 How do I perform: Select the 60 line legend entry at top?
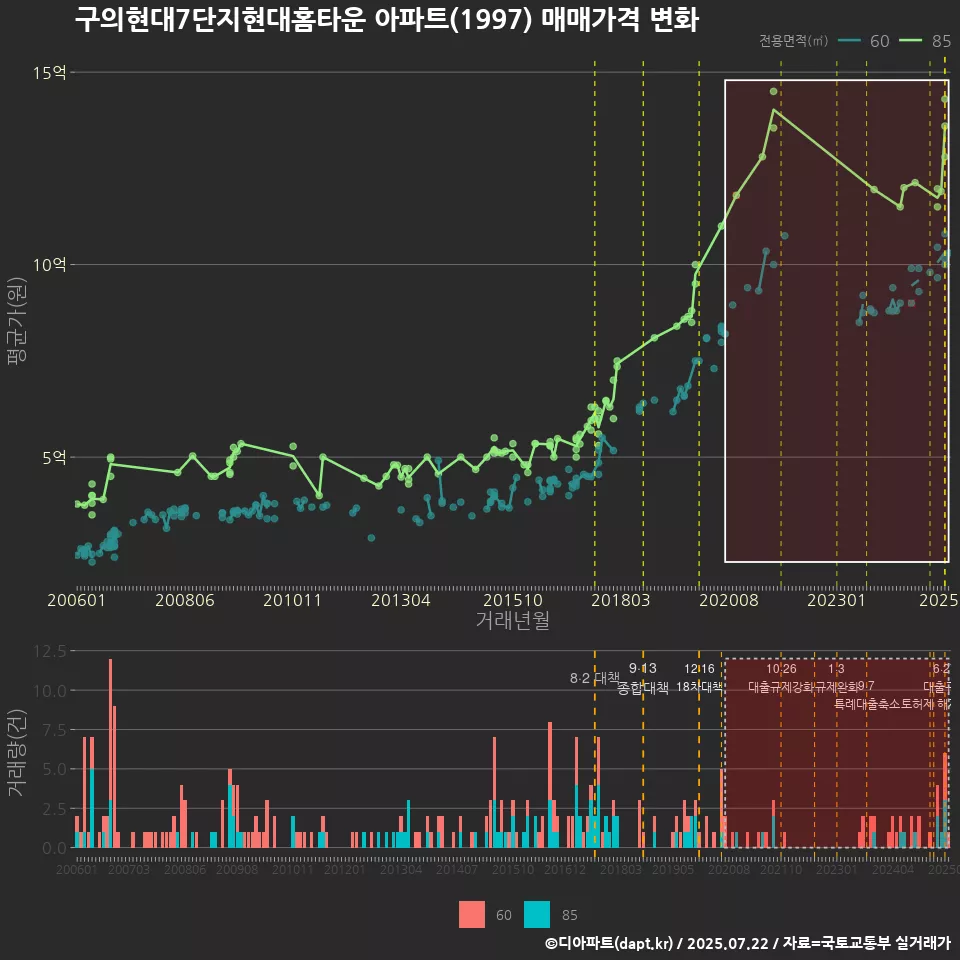click(x=863, y=41)
